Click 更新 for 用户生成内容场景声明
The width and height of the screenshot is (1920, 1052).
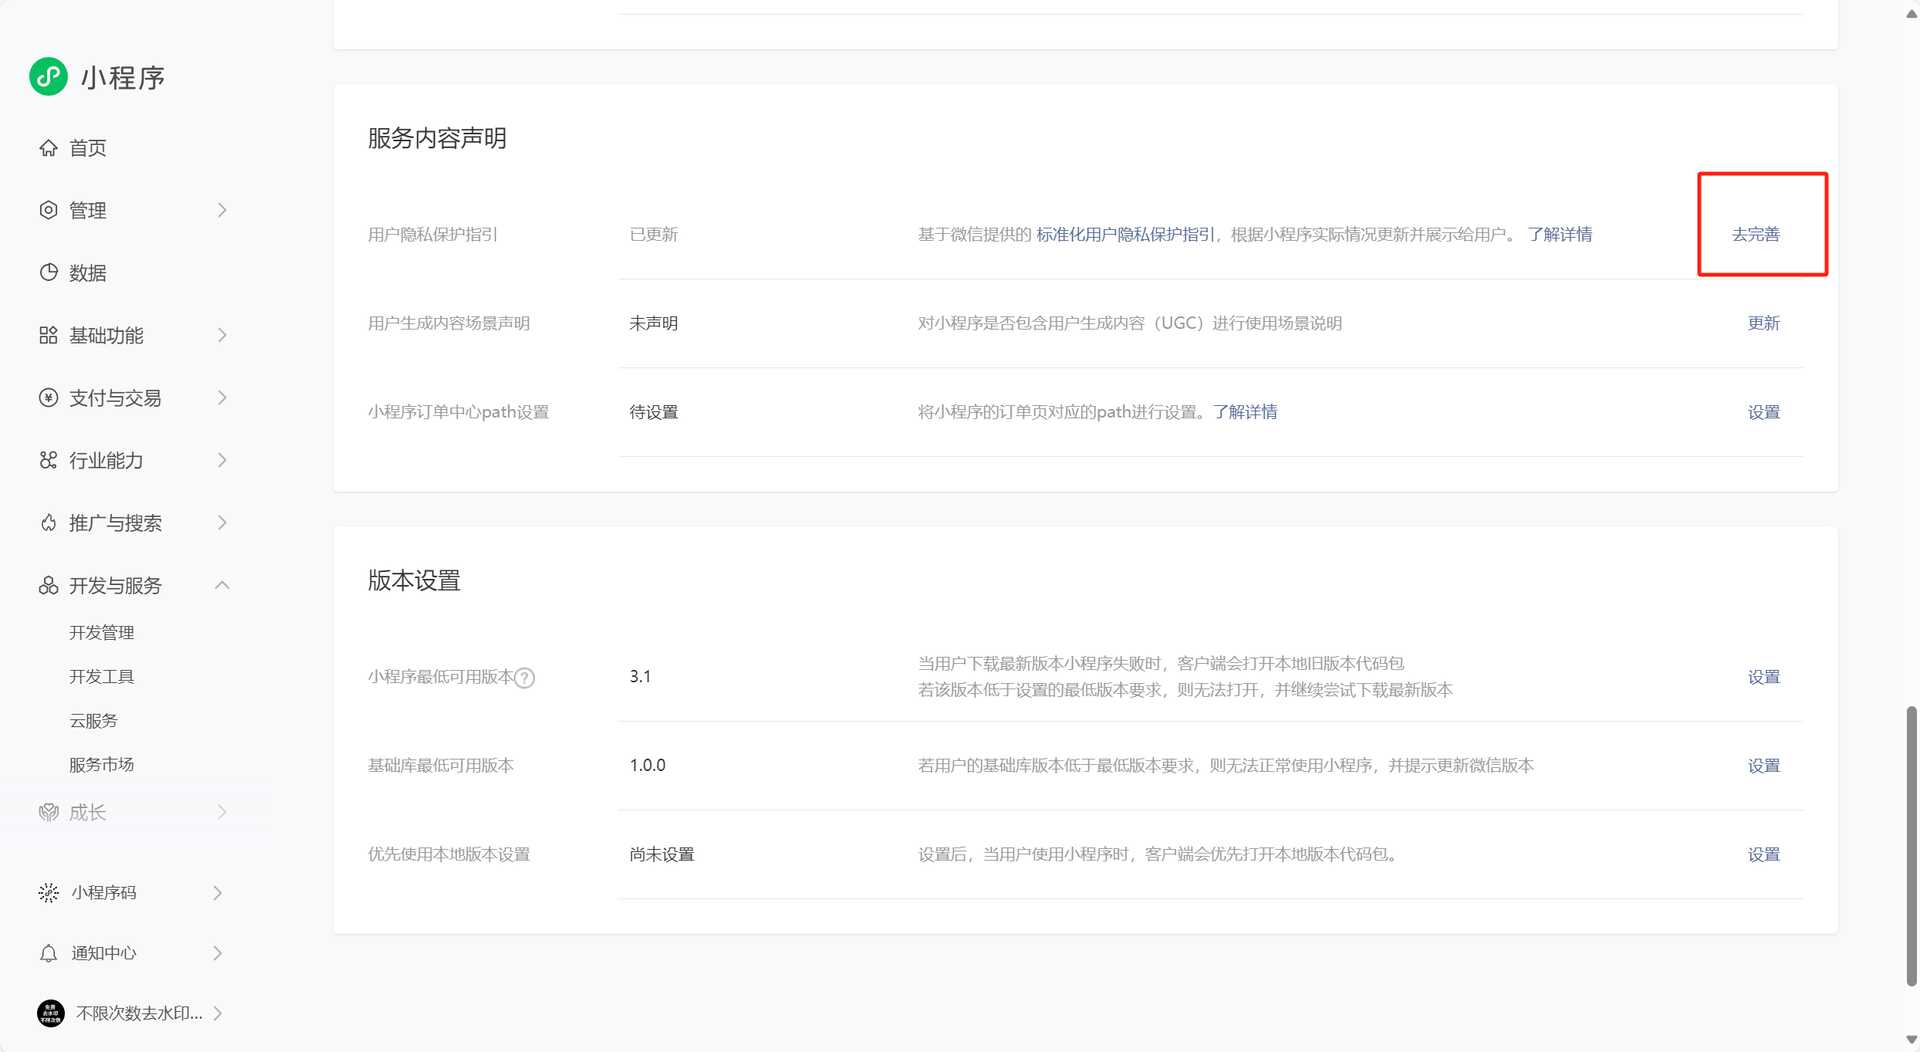pyautogui.click(x=1763, y=323)
